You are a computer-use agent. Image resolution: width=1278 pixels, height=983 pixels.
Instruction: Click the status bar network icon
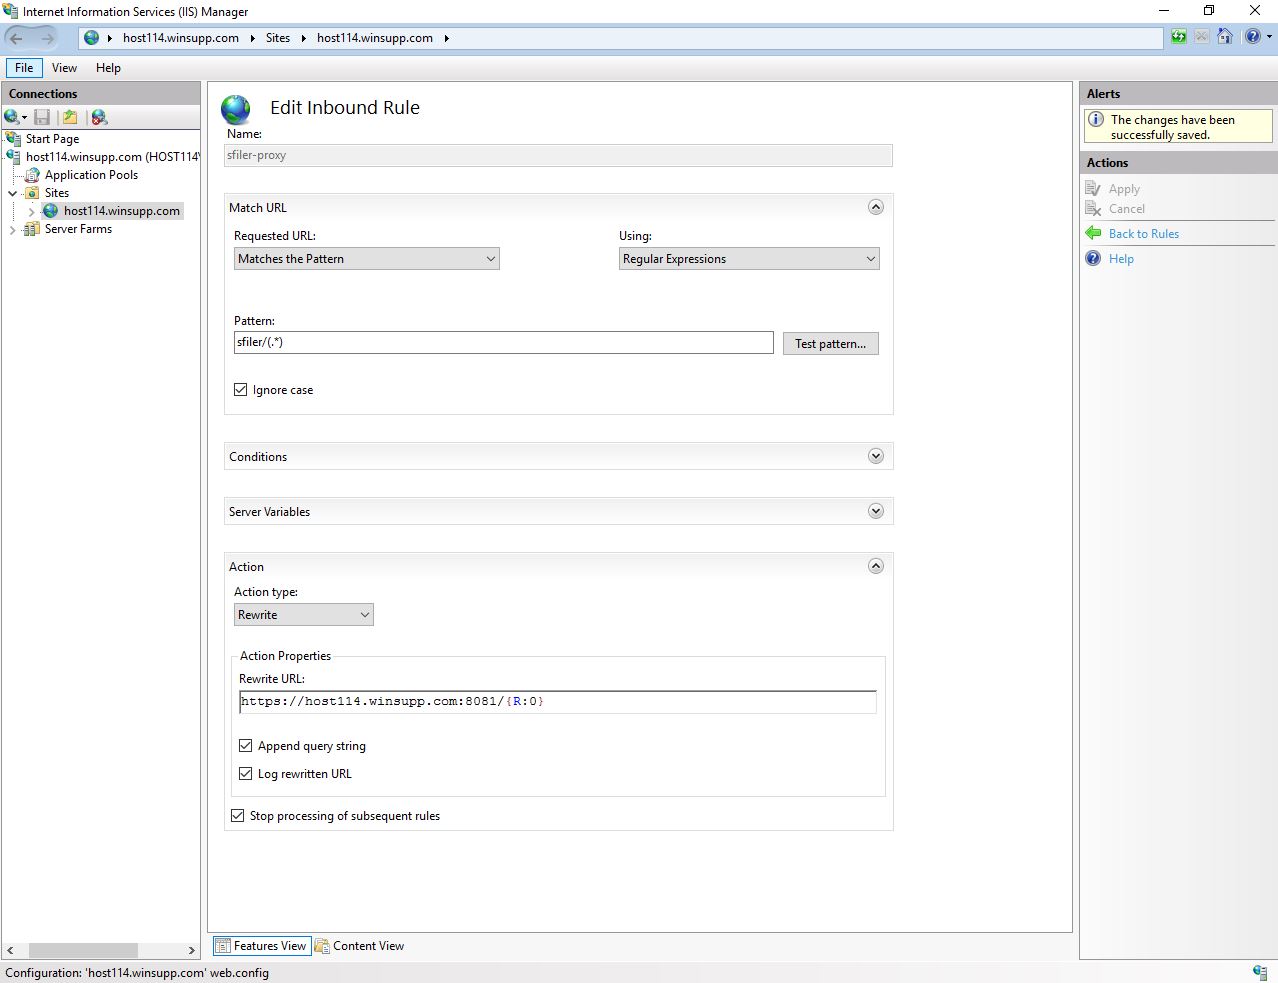[x=1259, y=972]
